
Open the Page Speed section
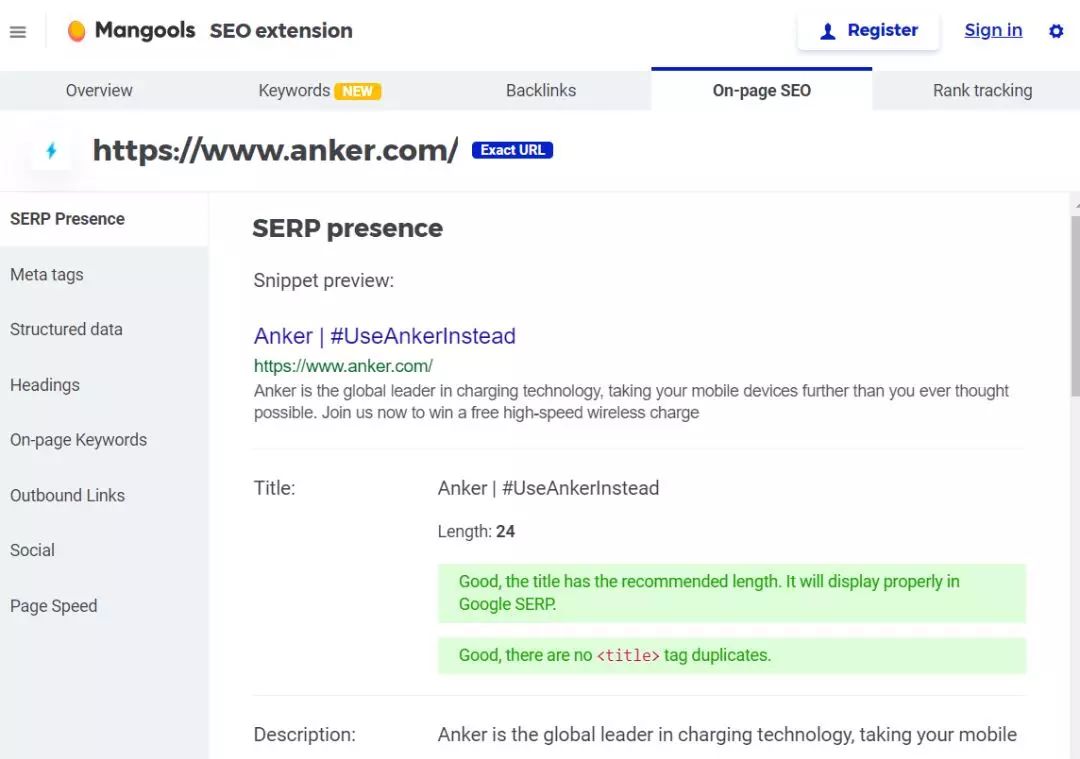[x=54, y=606]
